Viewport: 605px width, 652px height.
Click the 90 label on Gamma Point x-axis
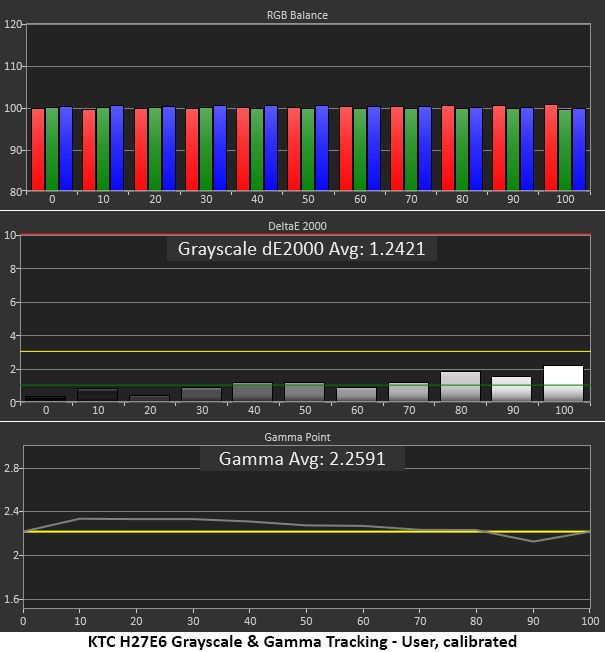(x=533, y=621)
